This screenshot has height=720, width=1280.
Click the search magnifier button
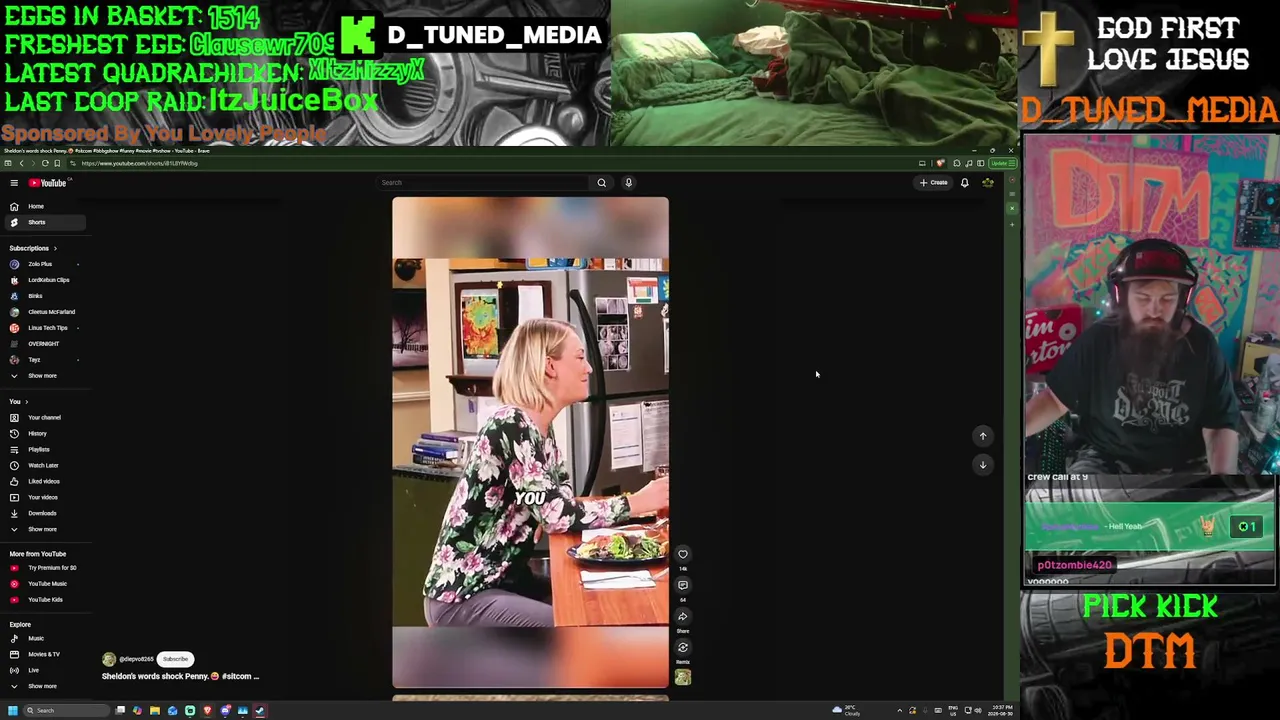[x=601, y=183]
